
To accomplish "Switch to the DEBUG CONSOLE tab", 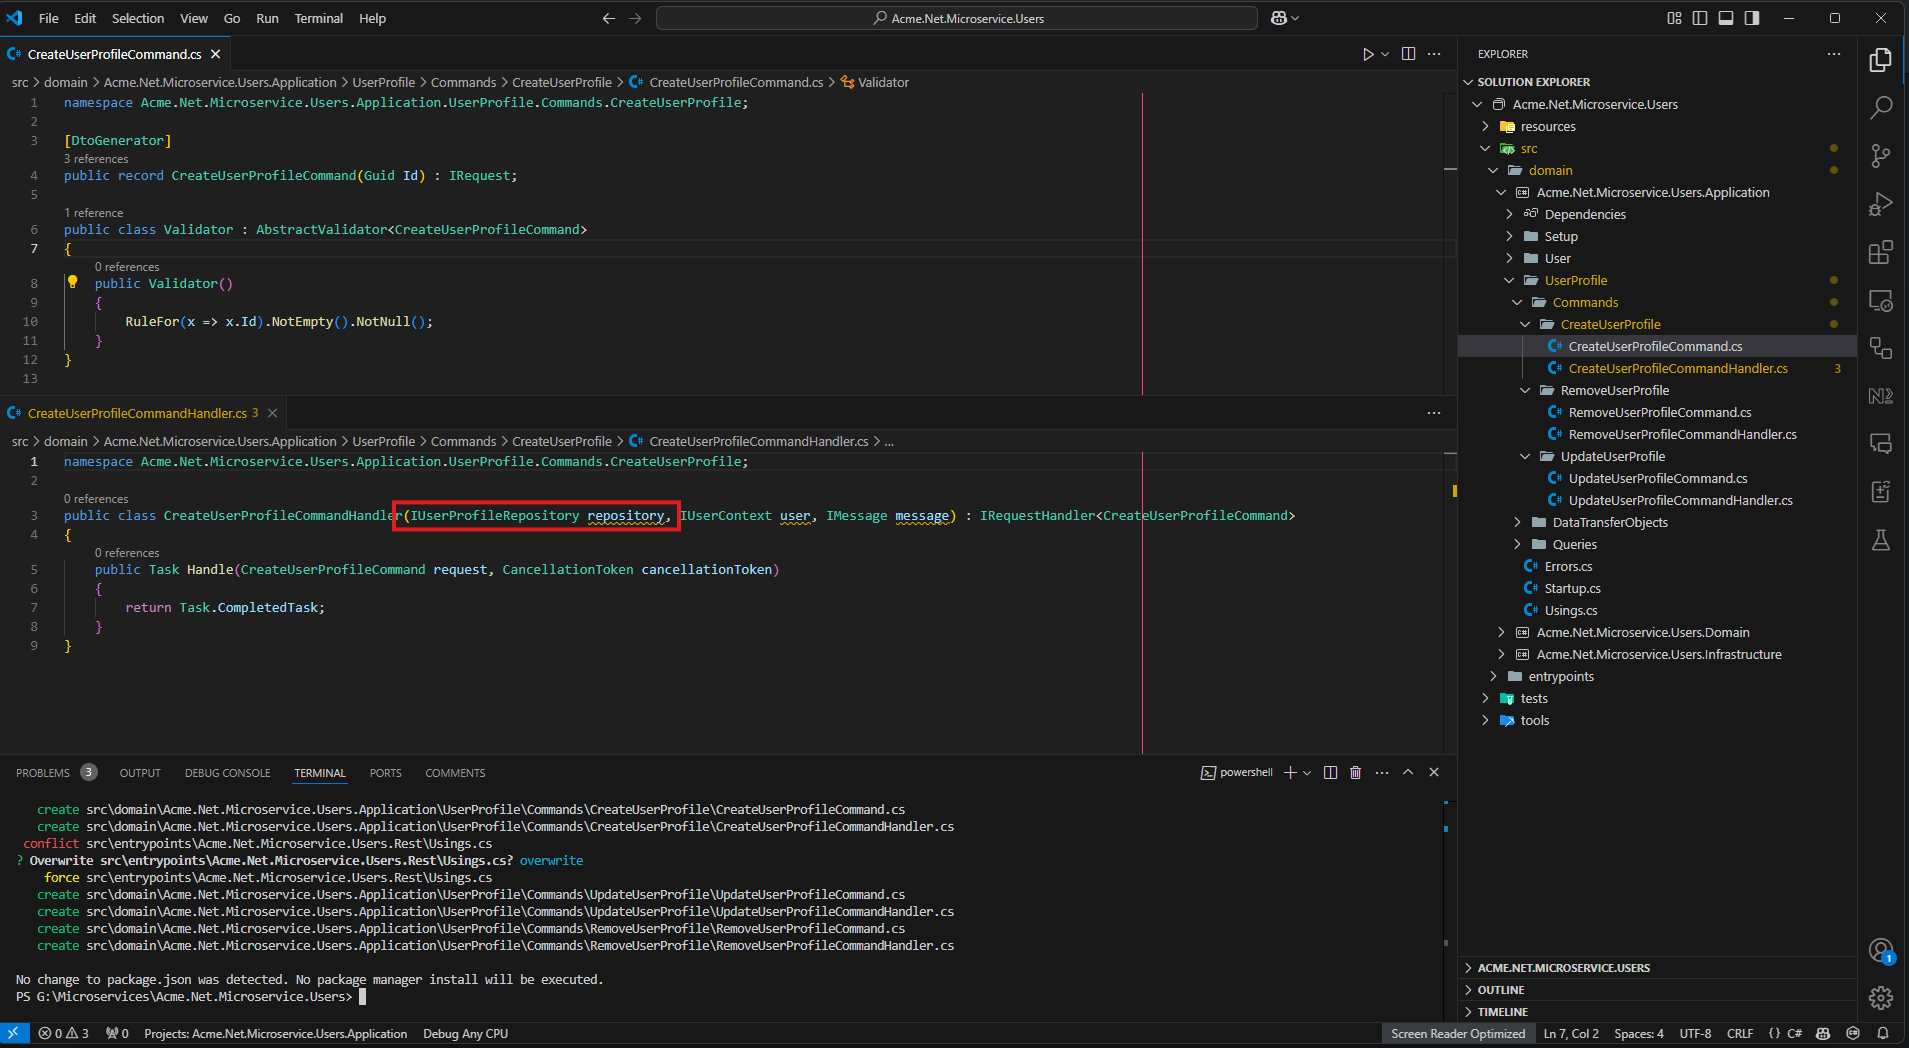I will 227,773.
